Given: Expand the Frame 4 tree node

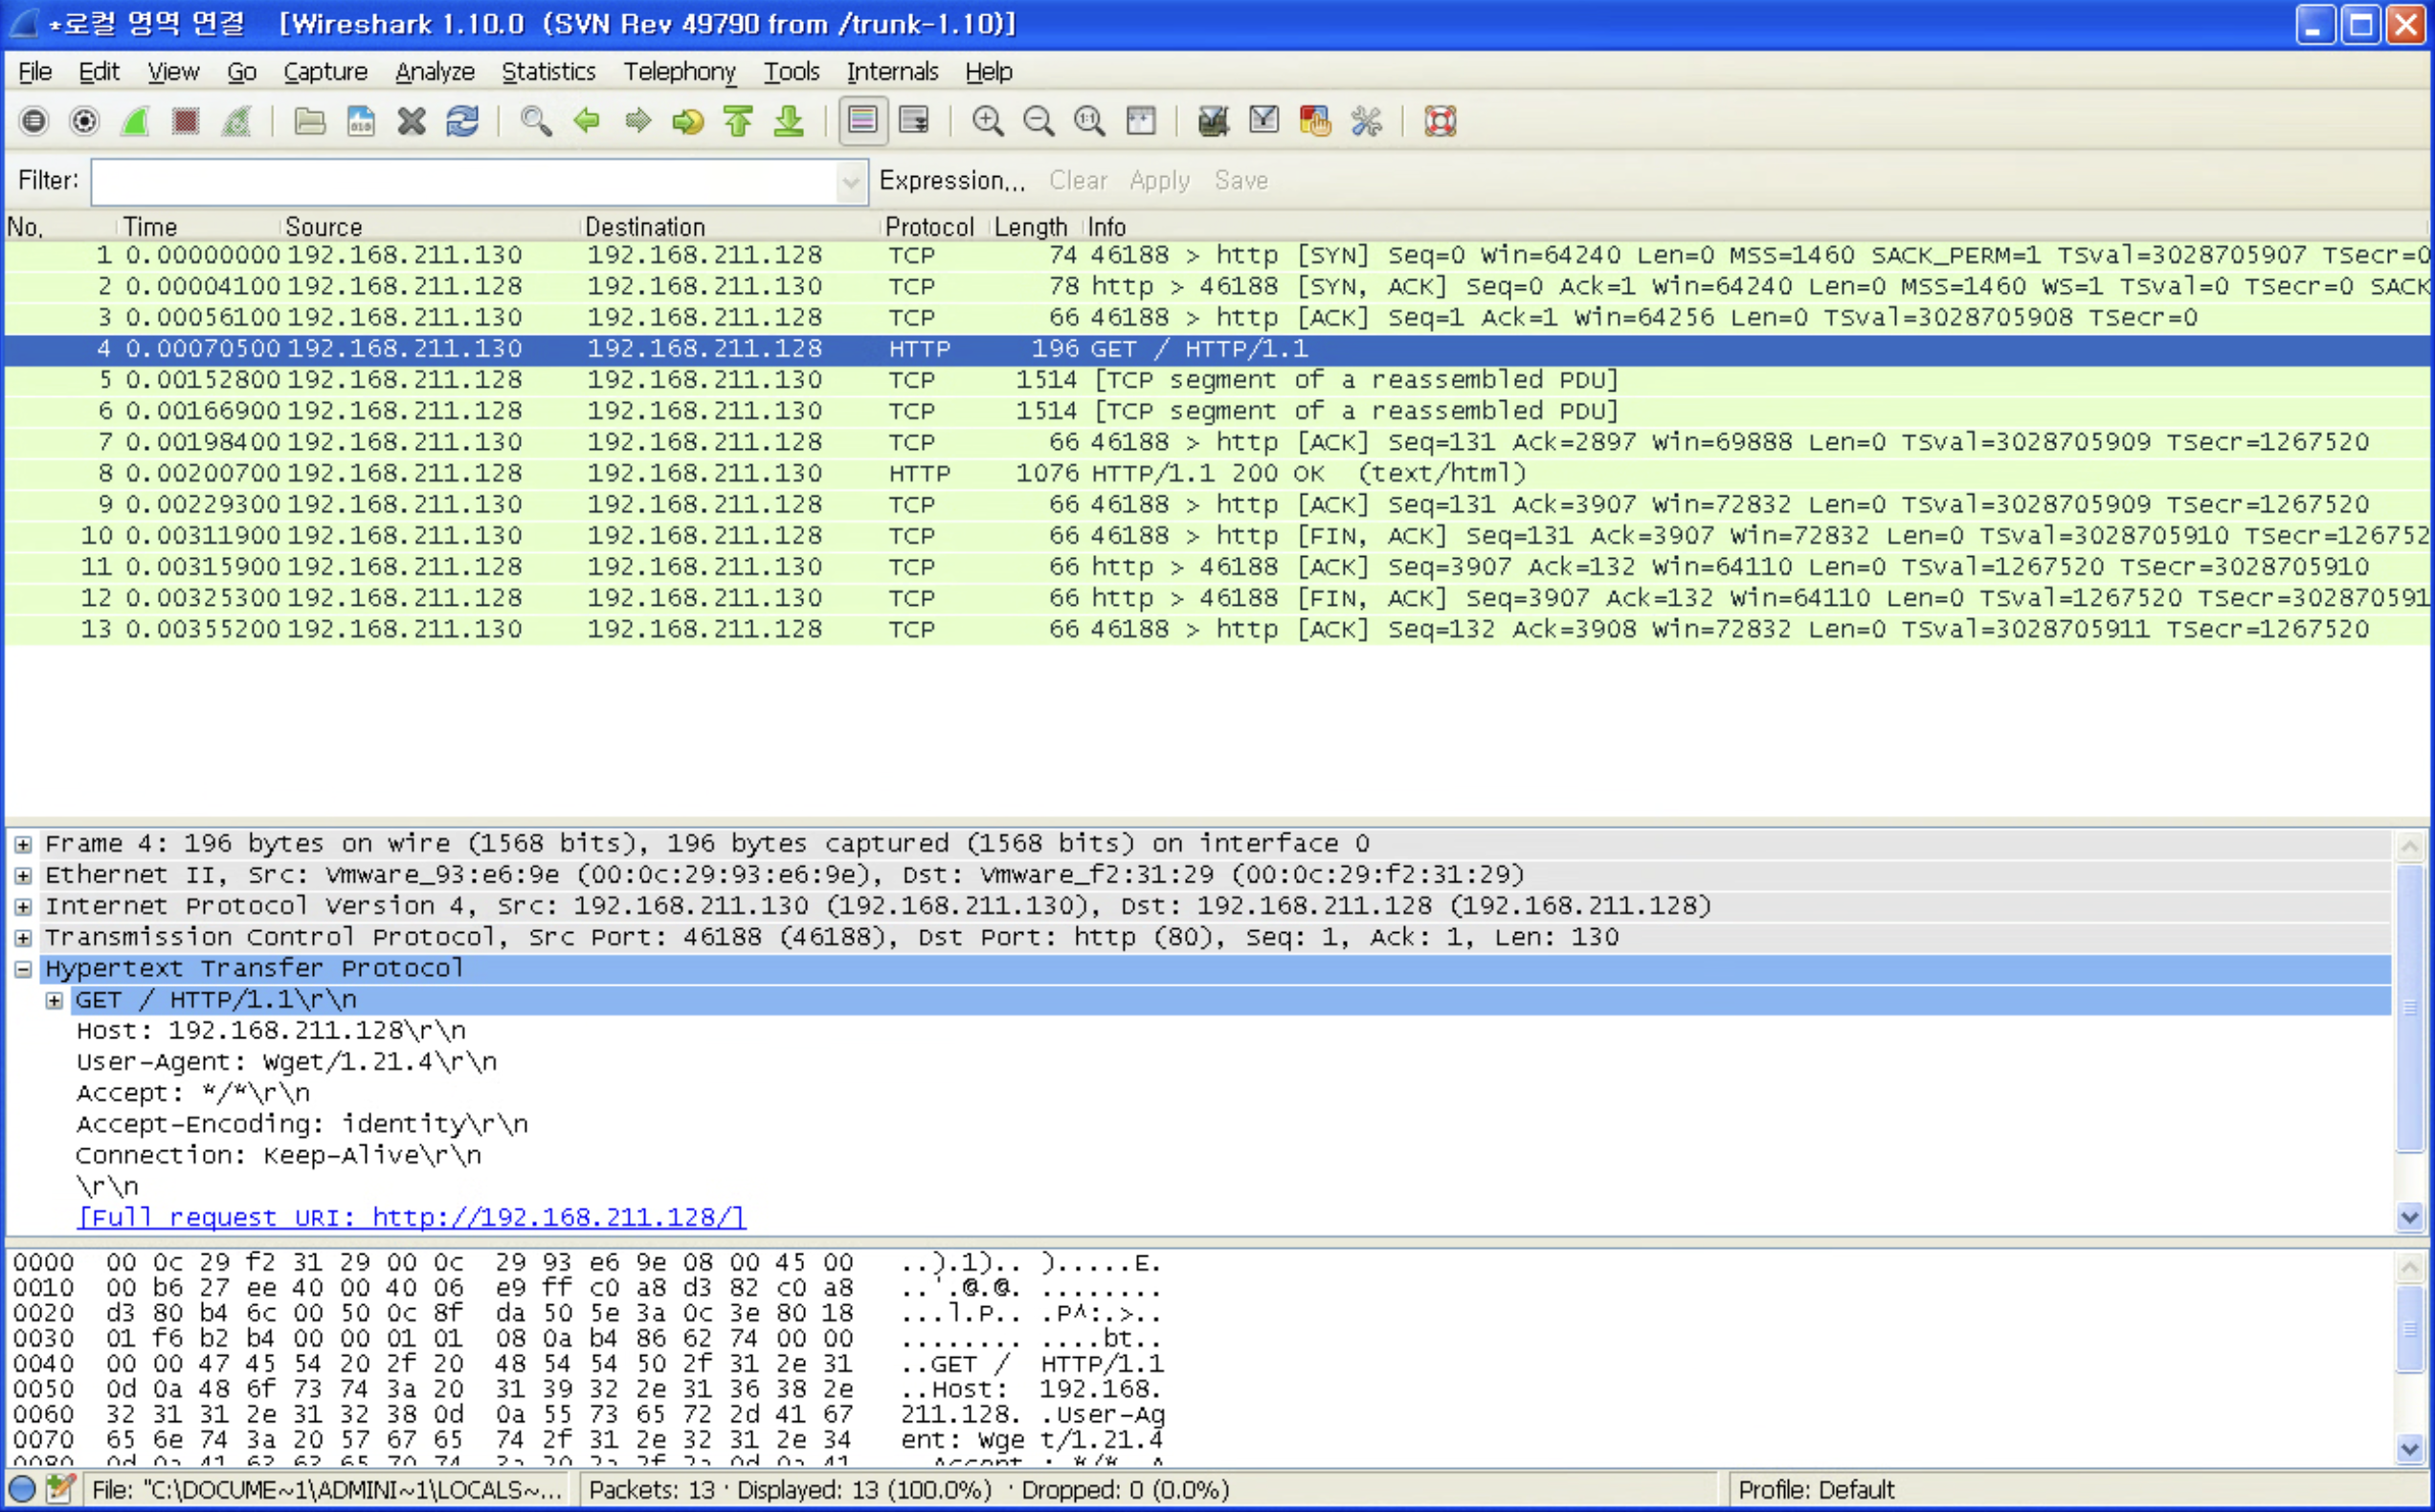Looking at the screenshot, I should (23, 845).
